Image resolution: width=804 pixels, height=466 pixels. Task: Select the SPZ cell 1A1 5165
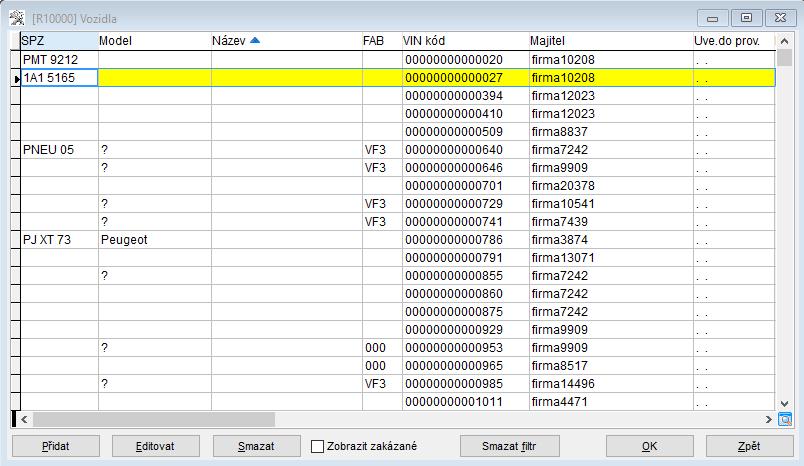(59, 78)
